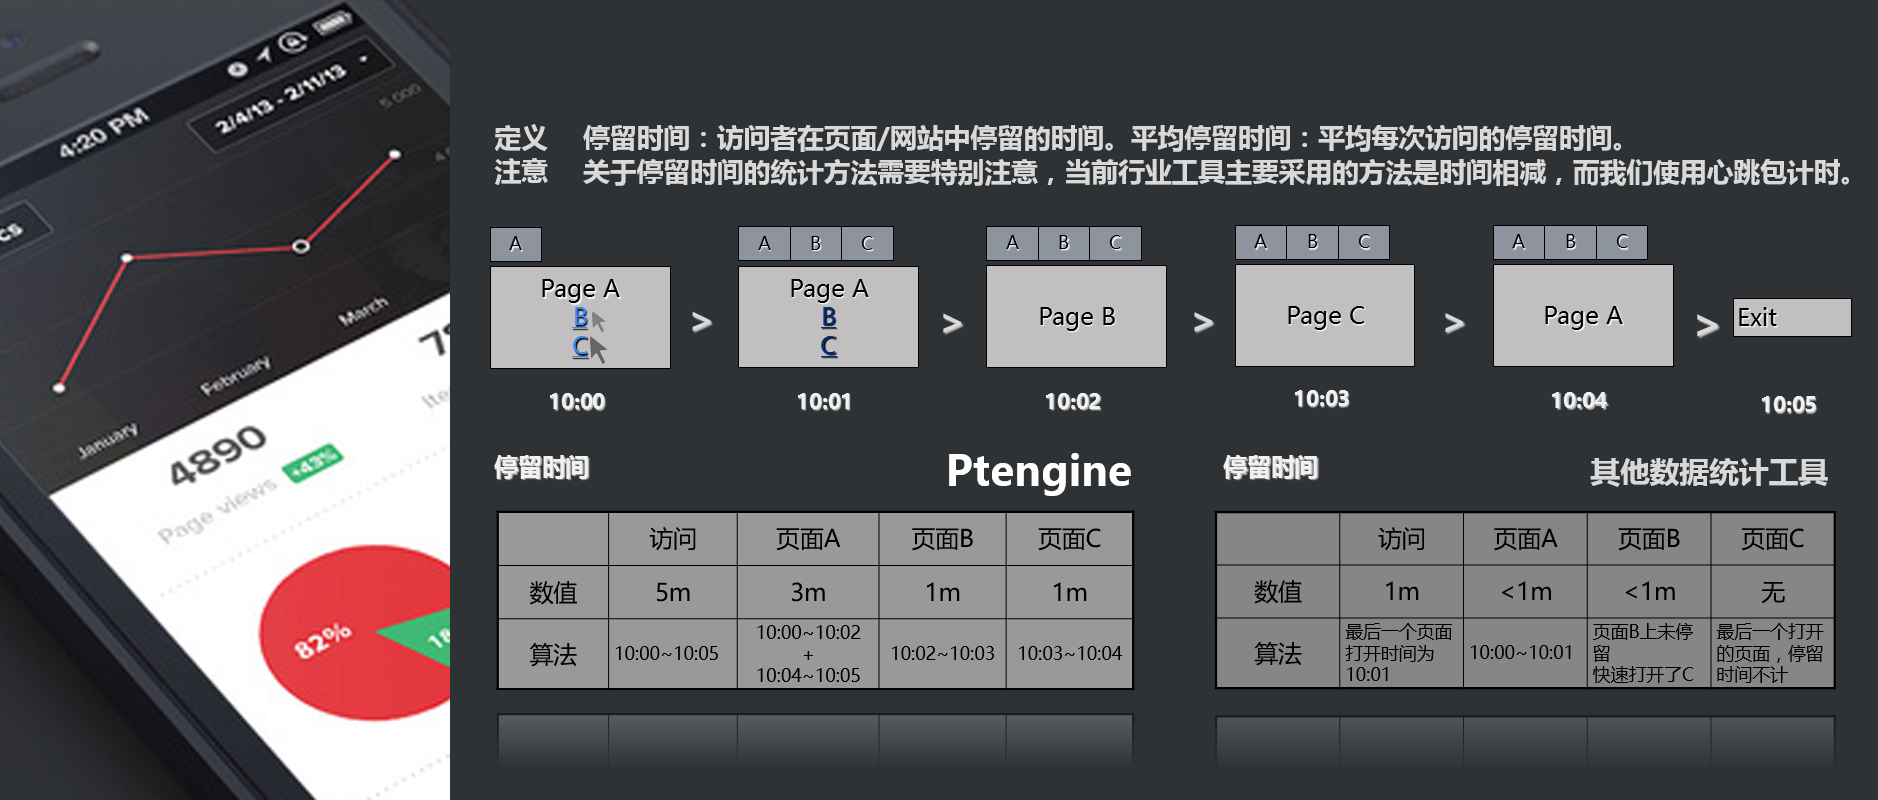Click the 10:05 timestamp under Exit
This screenshot has height=800, width=1878.
click(x=1789, y=405)
